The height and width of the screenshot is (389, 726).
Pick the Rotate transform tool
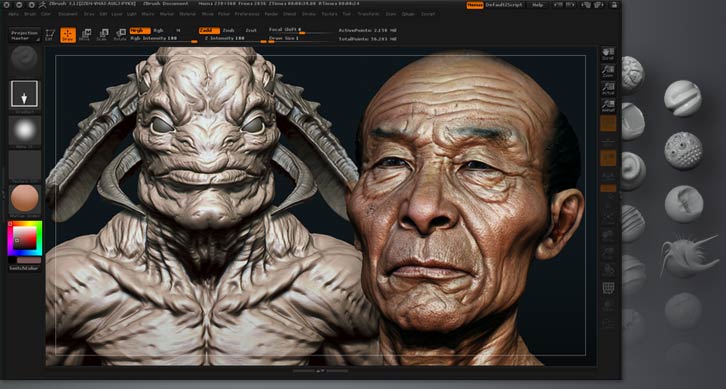tap(120, 35)
